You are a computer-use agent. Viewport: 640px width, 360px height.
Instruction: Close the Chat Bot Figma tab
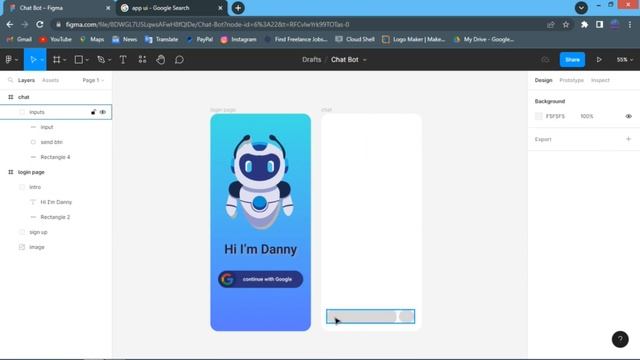[x=108, y=8]
